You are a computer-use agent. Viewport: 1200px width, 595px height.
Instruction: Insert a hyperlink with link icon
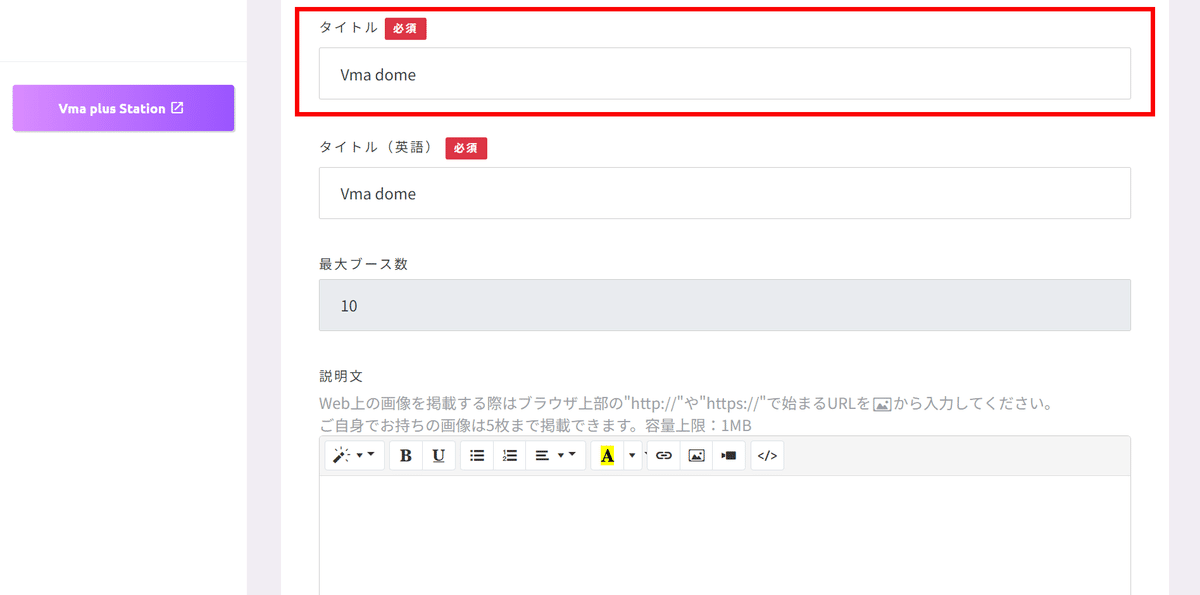(x=664, y=455)
